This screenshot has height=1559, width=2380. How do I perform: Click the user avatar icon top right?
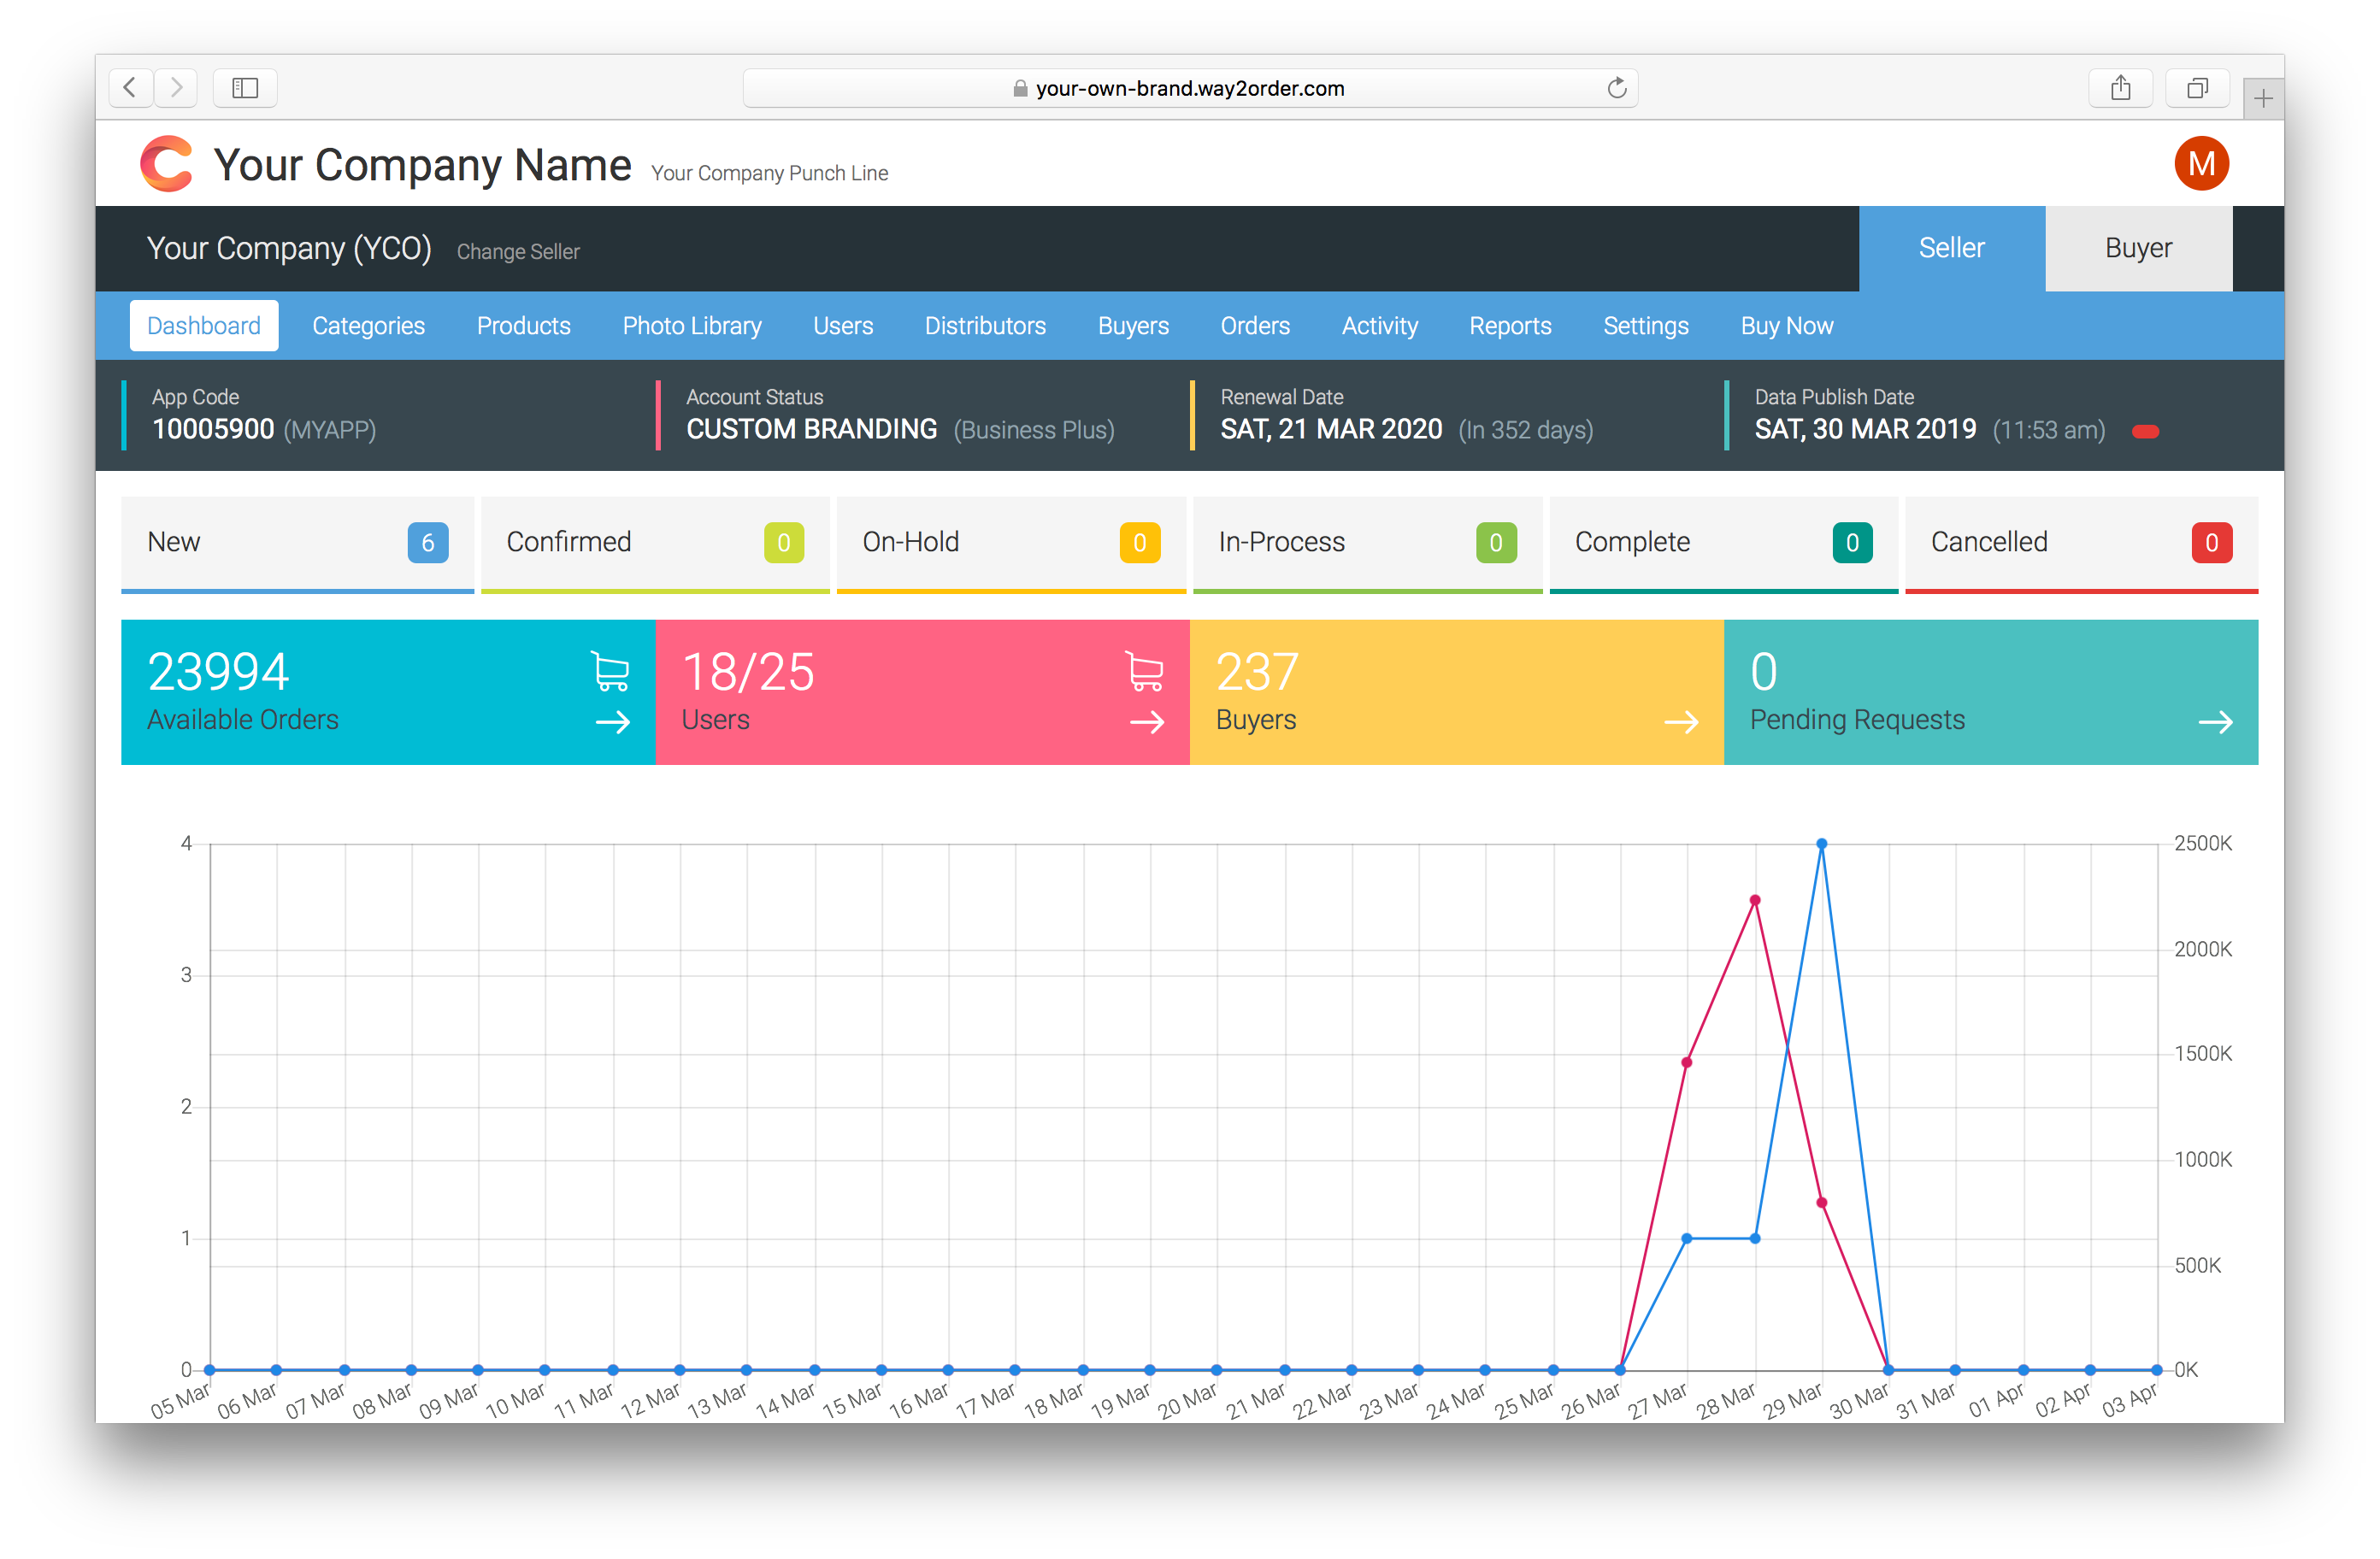coord(2199,163)
